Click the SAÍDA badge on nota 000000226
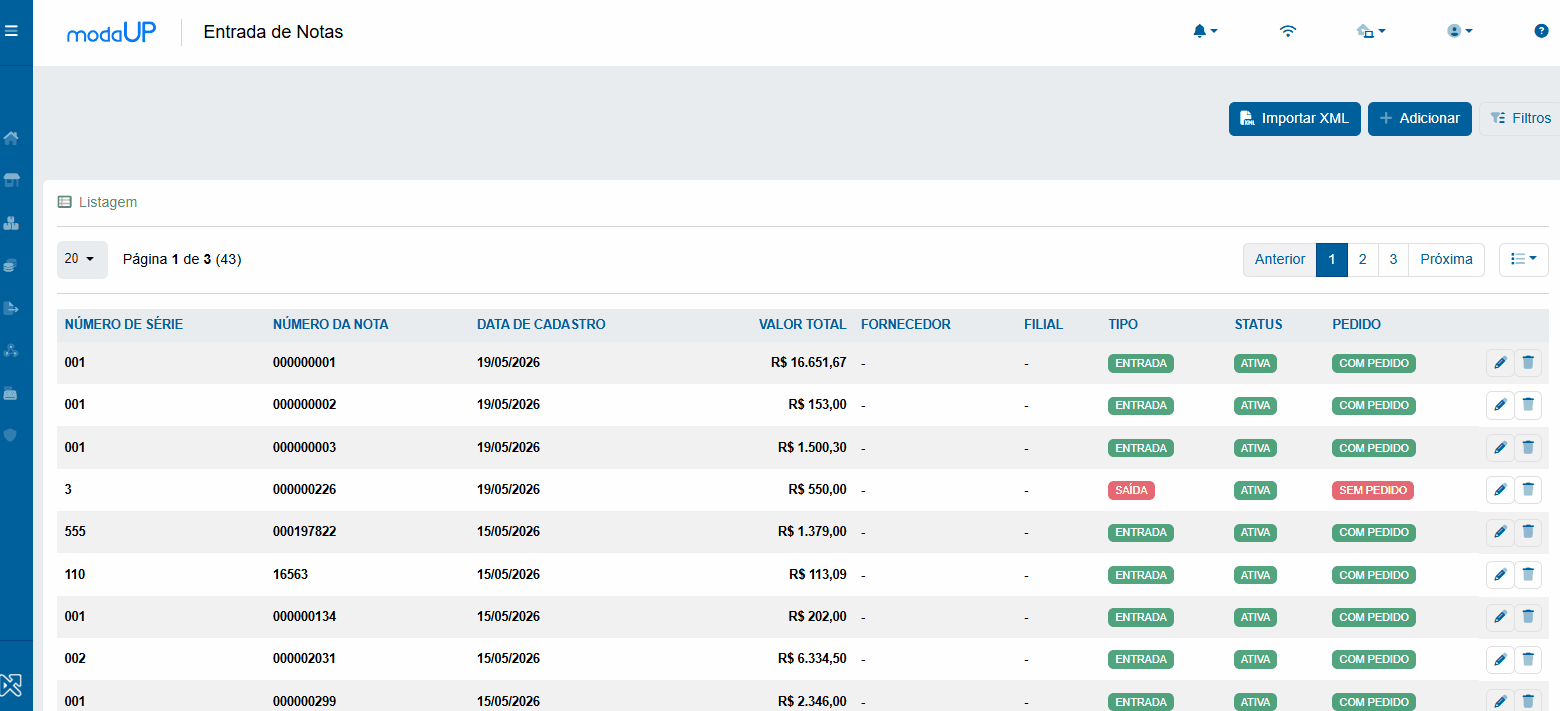The height and width of the screenshot is (711, 1560). (x=1131, y=490)
